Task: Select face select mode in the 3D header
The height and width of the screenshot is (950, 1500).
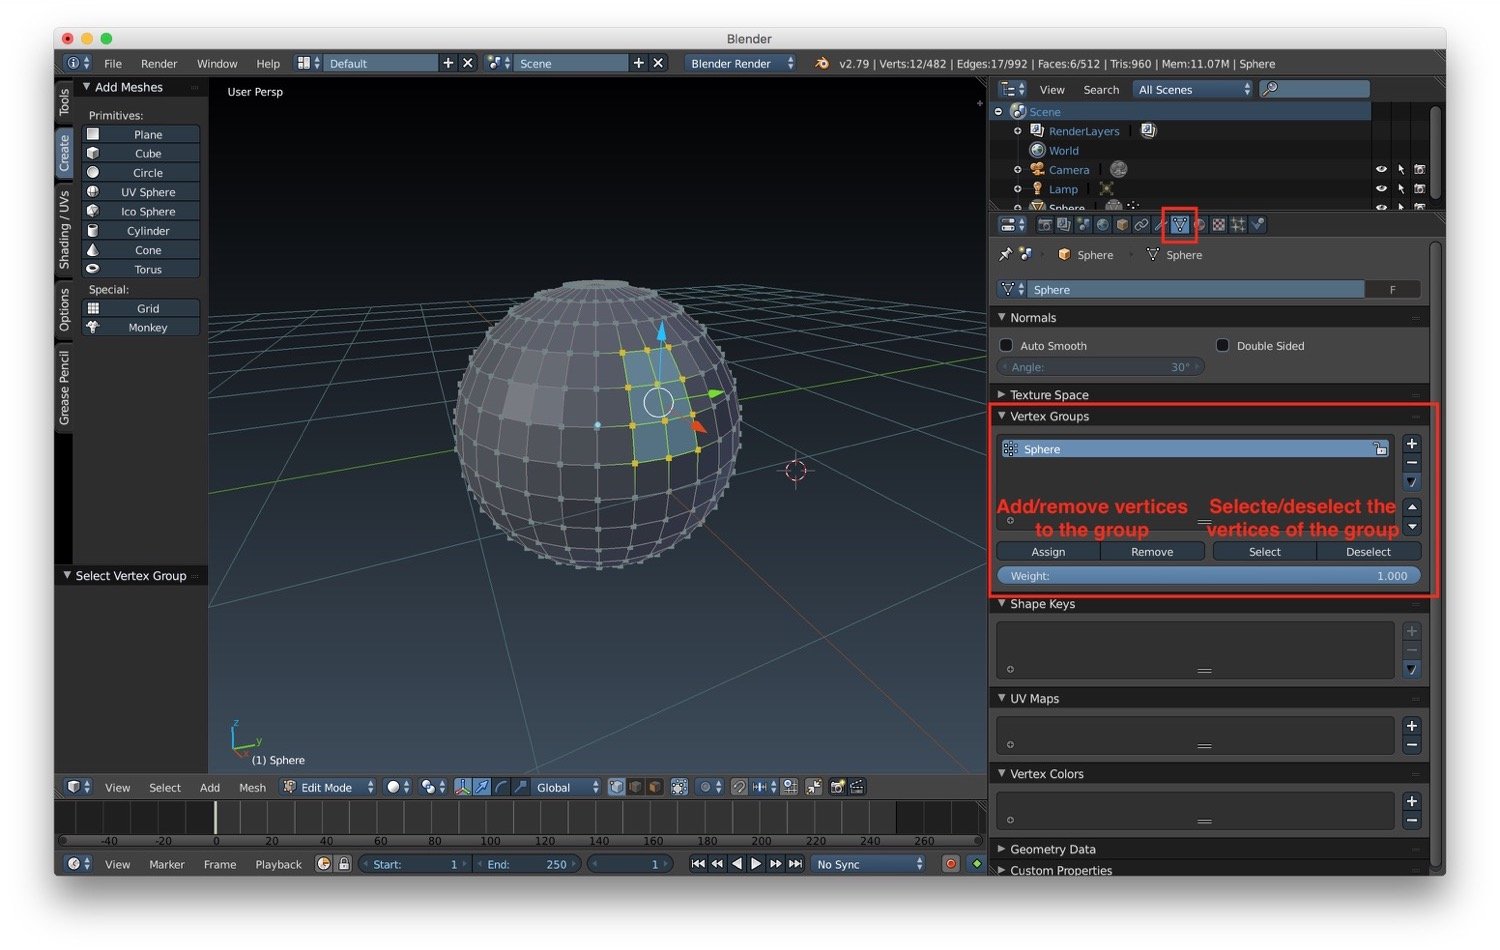Action: click(654, 787)
